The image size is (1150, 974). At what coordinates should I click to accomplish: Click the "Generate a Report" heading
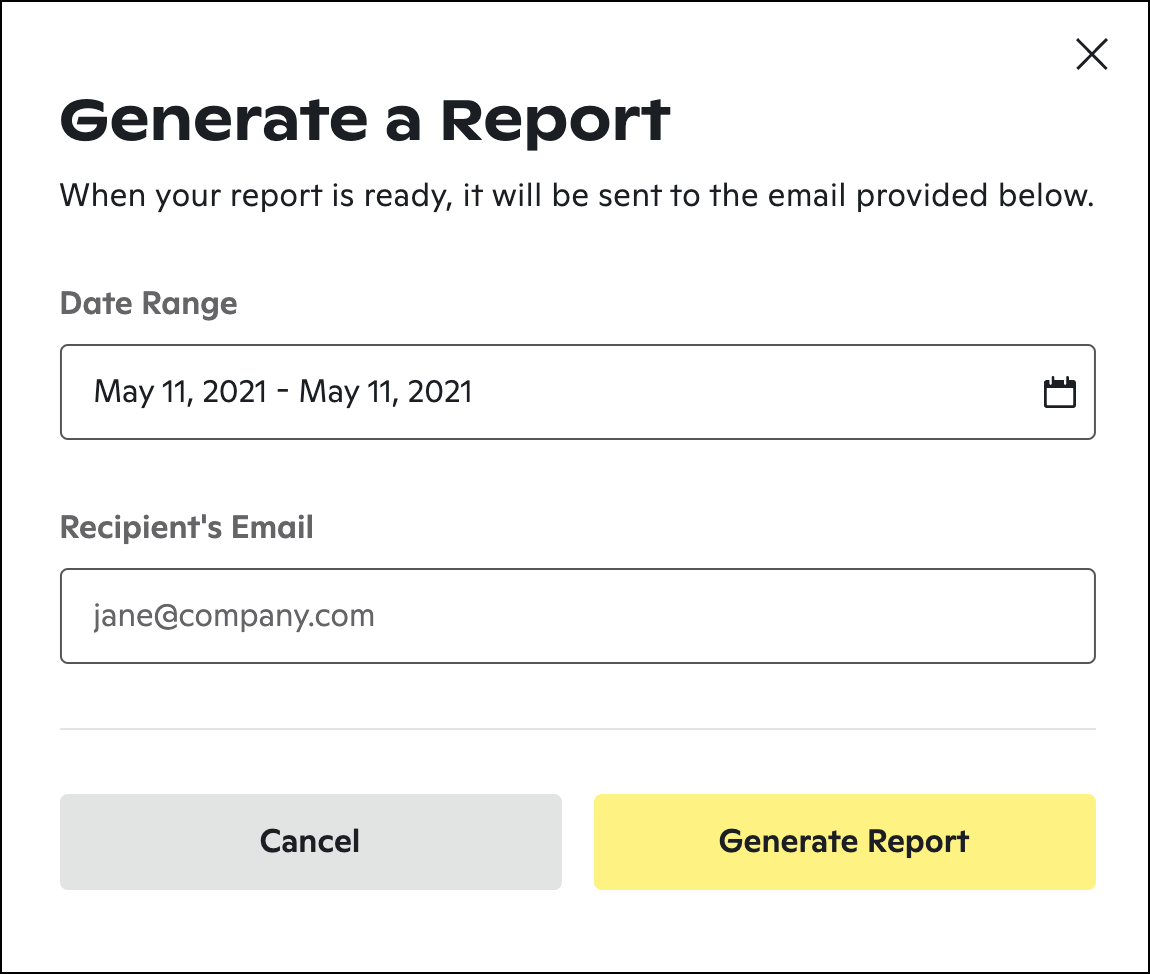coord(365,120)
